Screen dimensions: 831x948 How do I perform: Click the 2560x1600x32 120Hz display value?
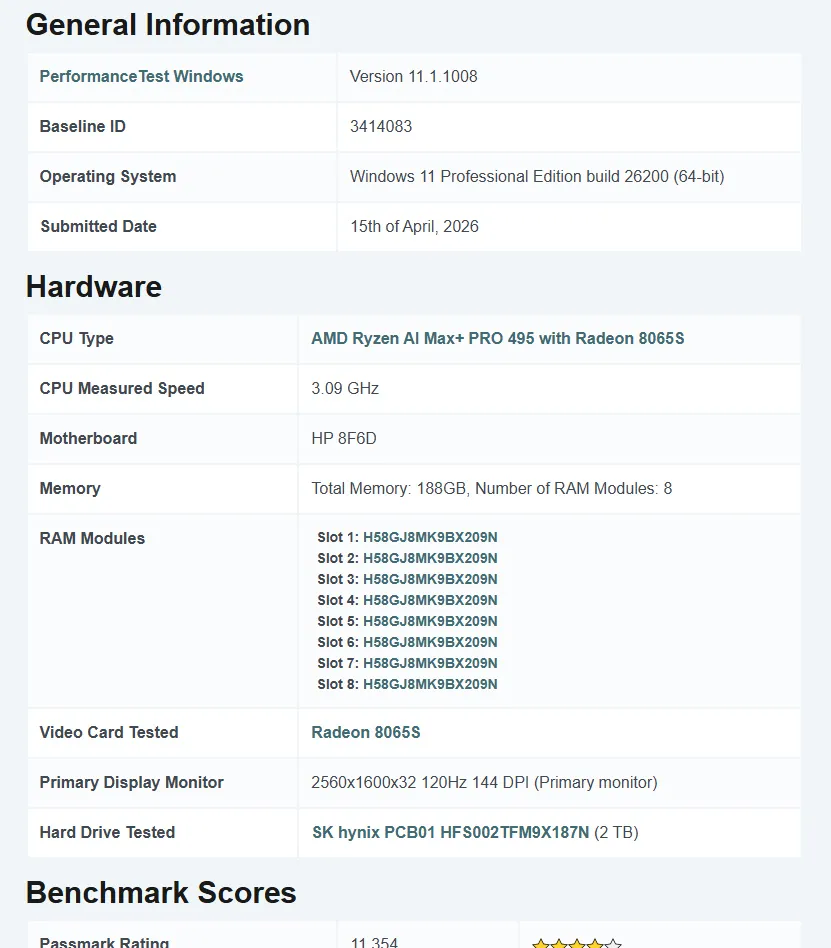[x=484, y=782]
